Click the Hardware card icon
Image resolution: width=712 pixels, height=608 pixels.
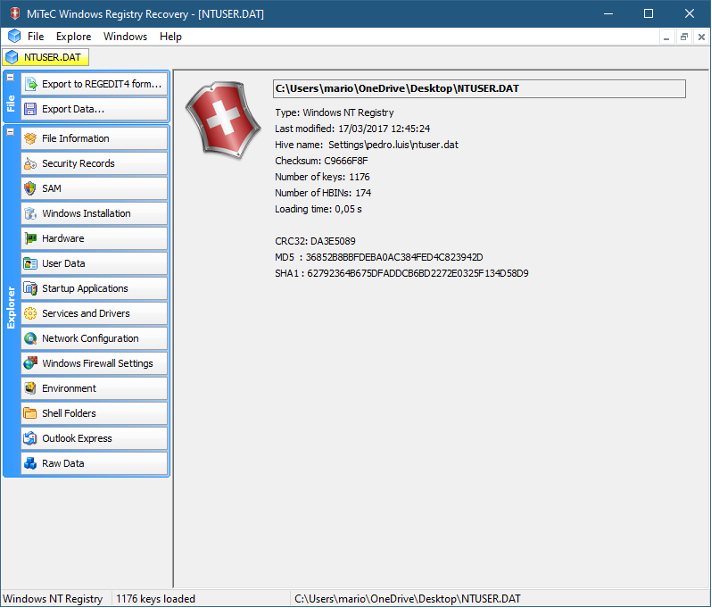click(30, 238)
